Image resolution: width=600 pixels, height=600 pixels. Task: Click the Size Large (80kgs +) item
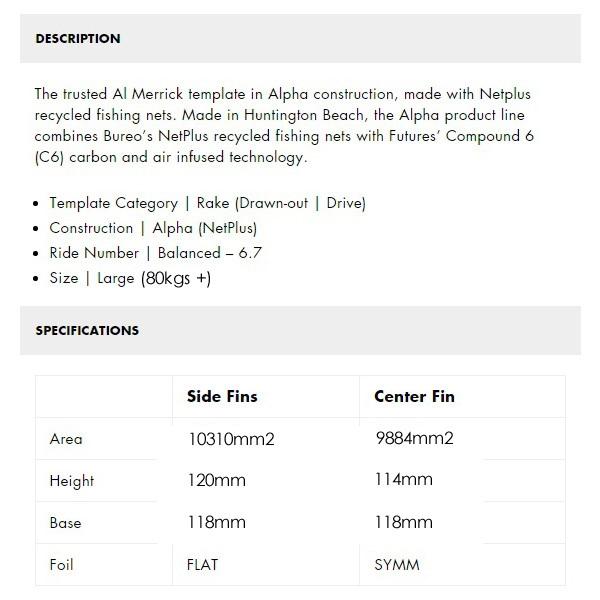coord(130,278)
